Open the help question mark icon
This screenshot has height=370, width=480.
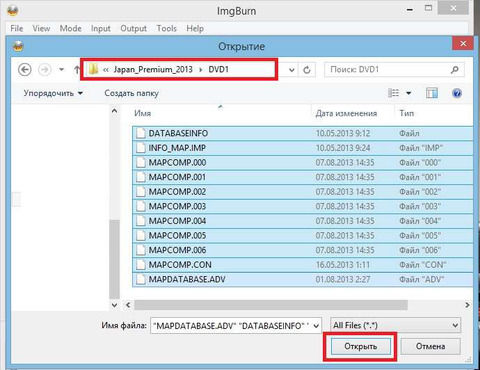tap(457, 93)
